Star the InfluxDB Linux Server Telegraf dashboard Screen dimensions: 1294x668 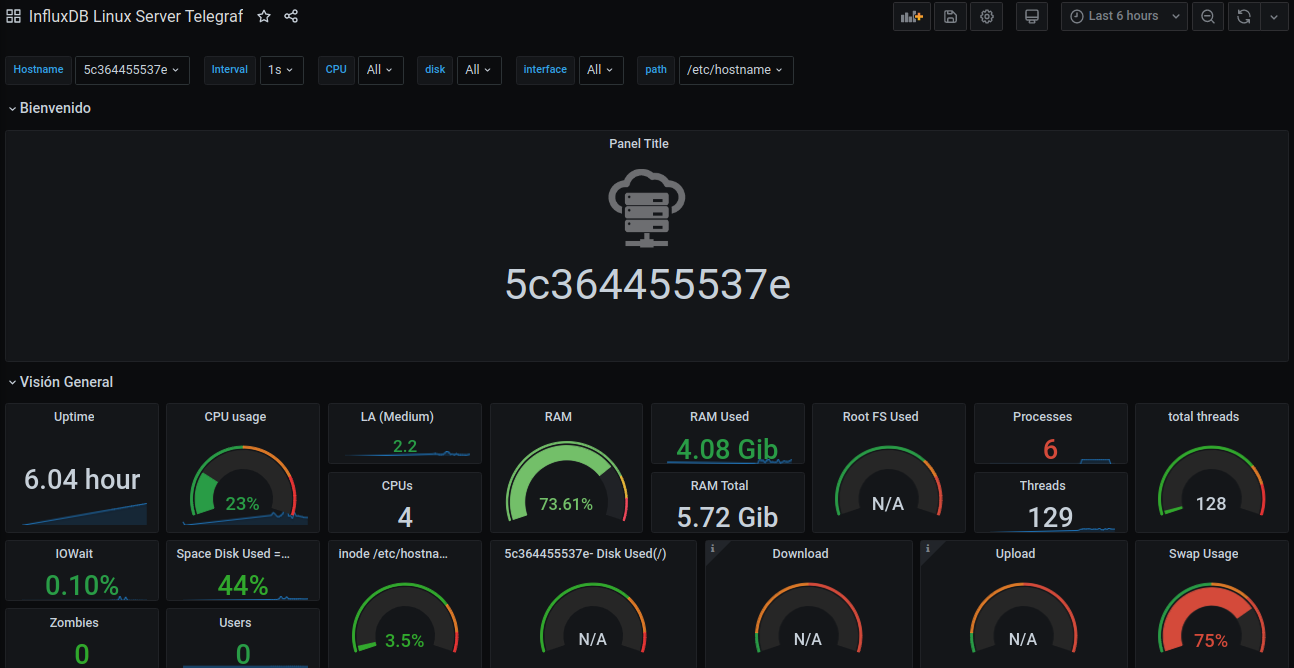tap(264, 16)
